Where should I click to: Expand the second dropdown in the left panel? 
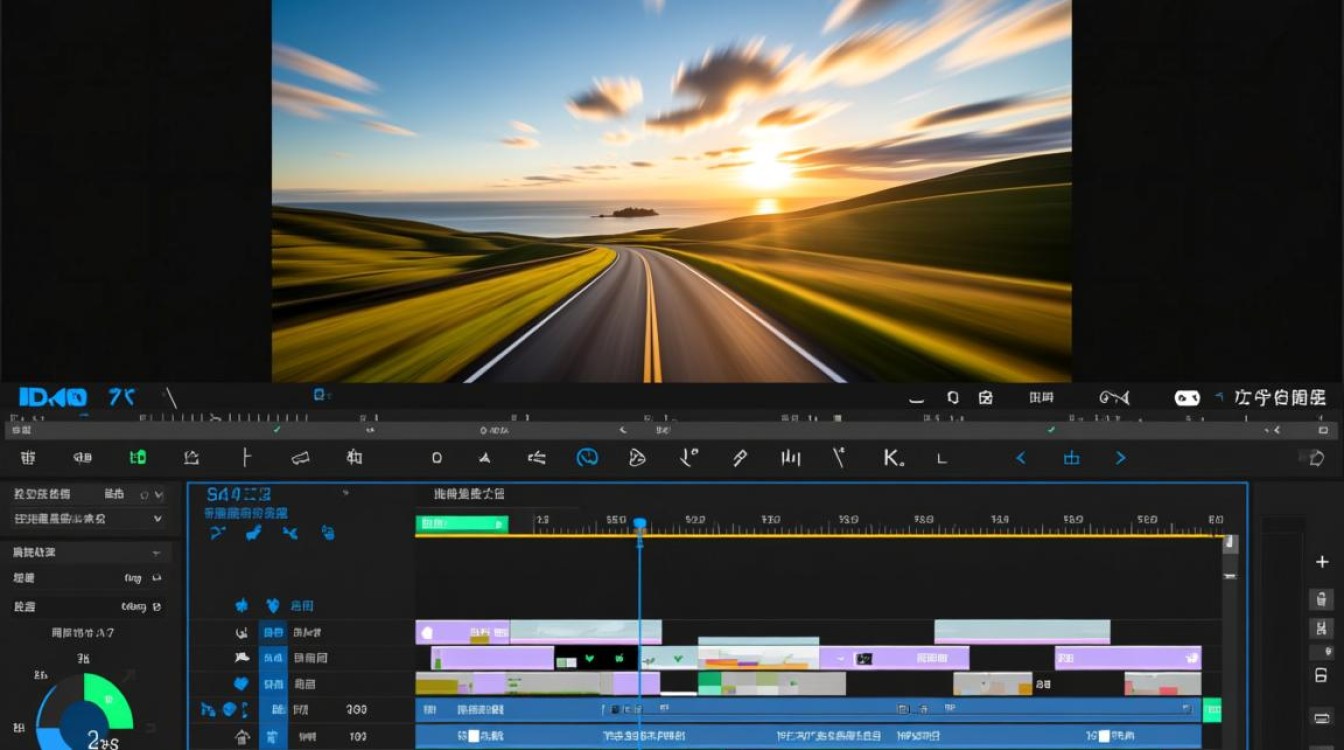(x=157, y=519)
